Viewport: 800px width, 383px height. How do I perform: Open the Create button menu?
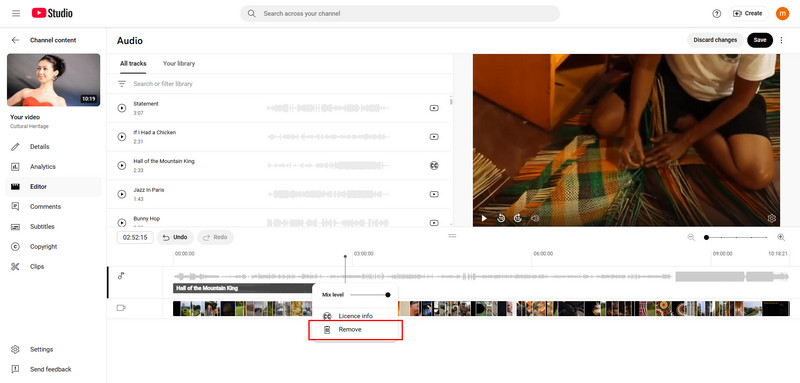pos(748,14)
